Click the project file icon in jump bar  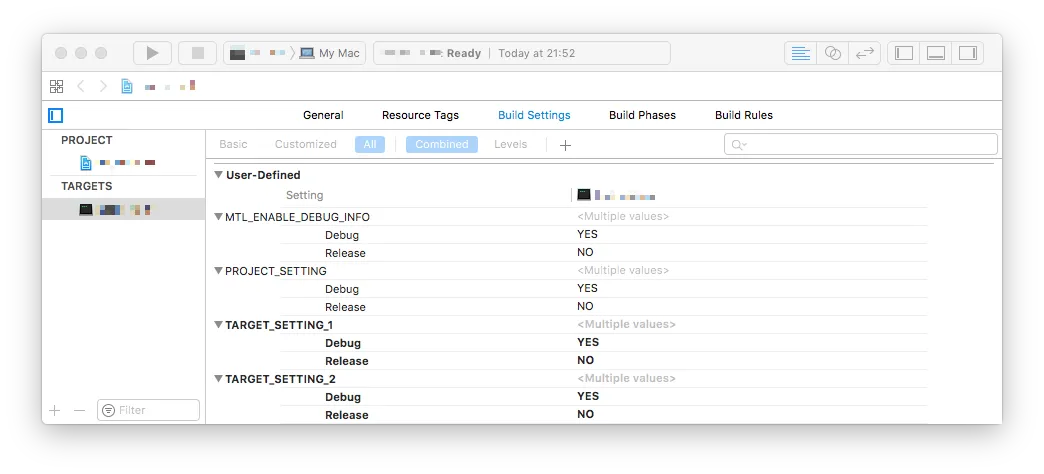(x=127, y=87)
